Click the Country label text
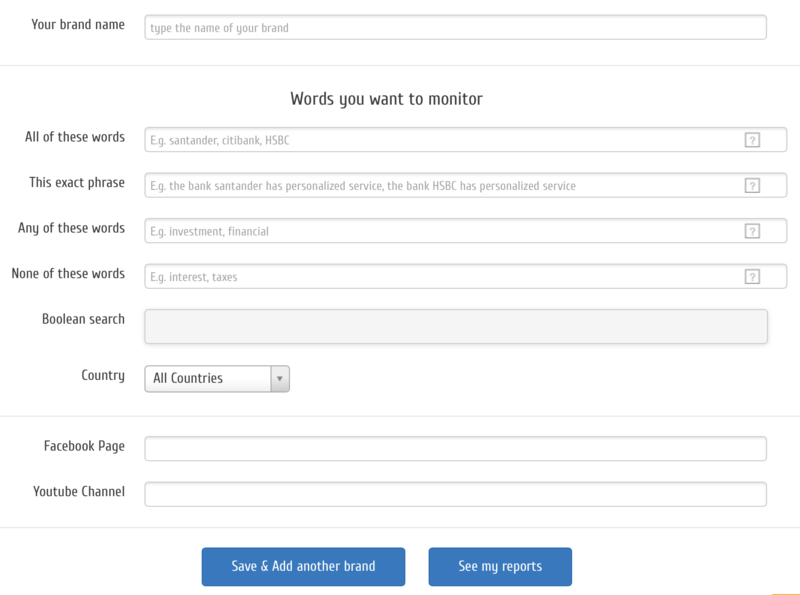Viewport: 800px width, 595px height. pyautogui.click(x=103, y=375)
